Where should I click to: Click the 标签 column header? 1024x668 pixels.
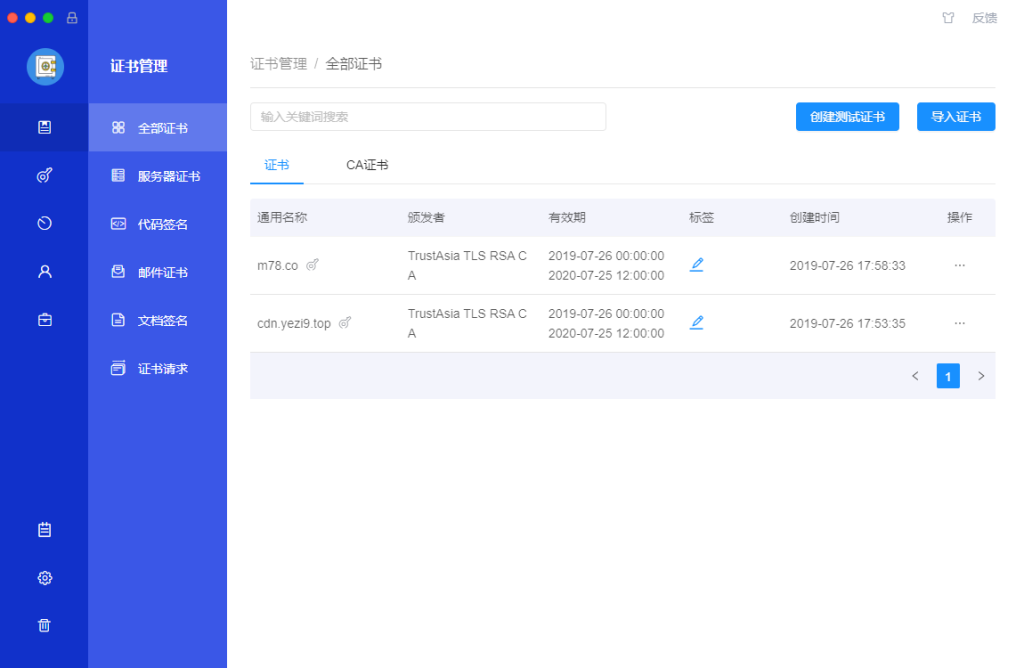[x=701, y=217]
